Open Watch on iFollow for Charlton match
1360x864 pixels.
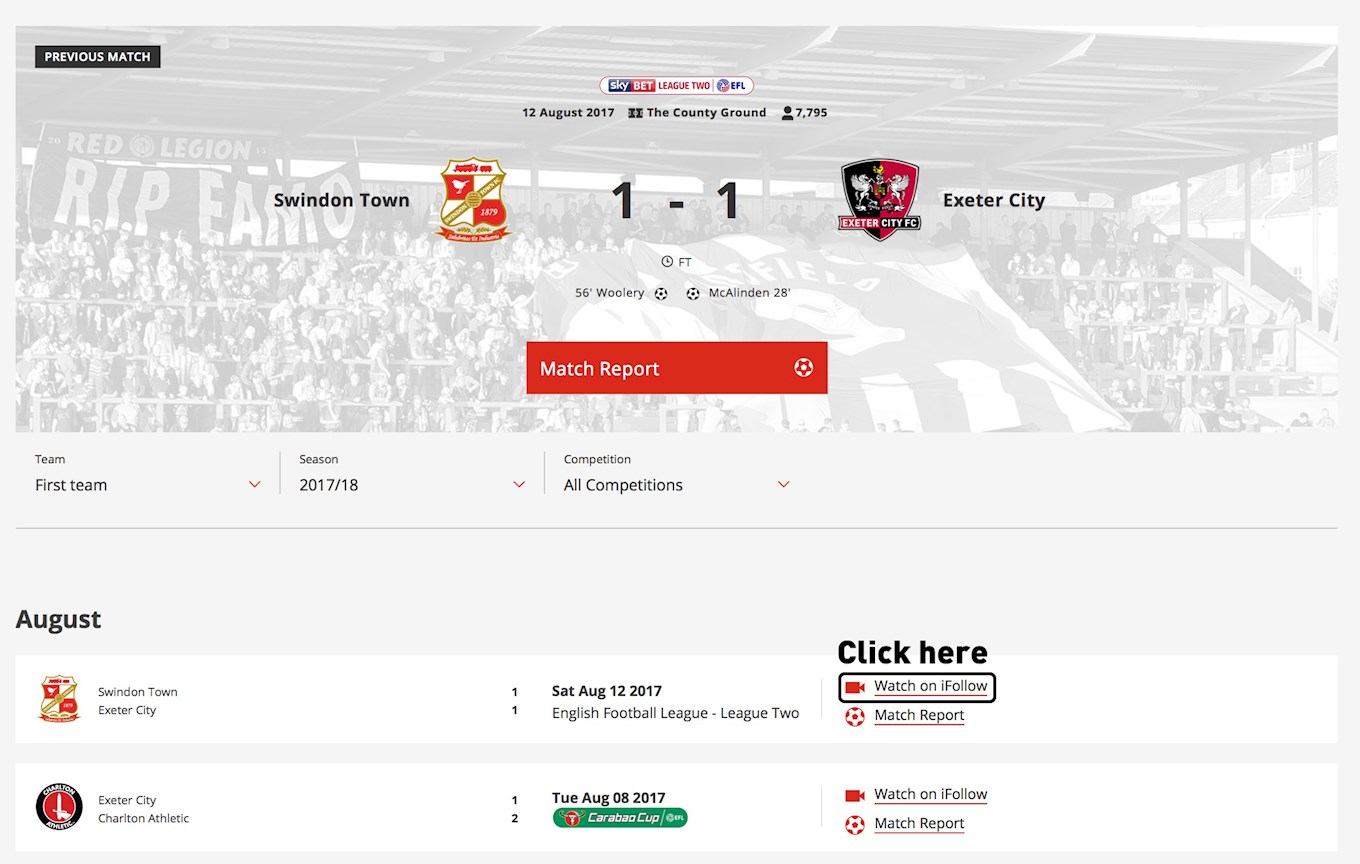pos(930,794)
